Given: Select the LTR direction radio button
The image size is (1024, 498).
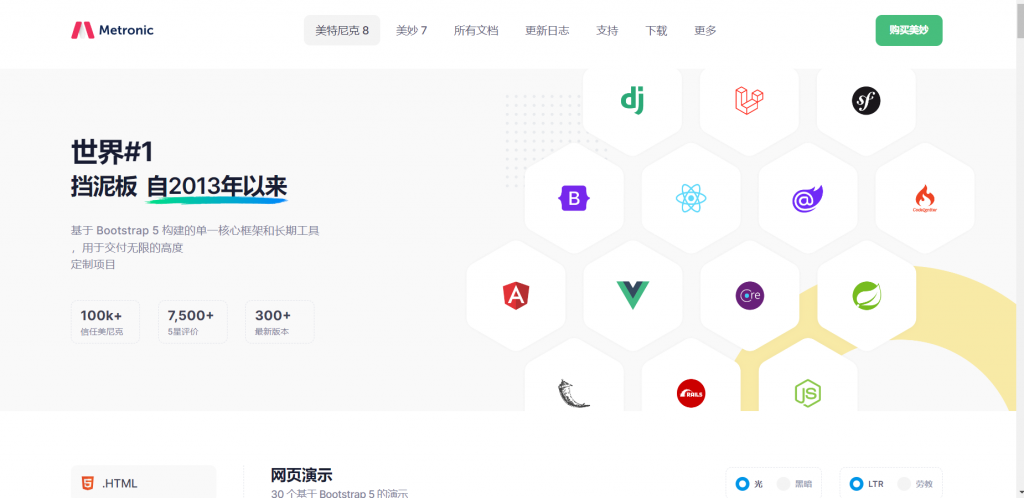Looking at the screenshot, I should point(856,484).
